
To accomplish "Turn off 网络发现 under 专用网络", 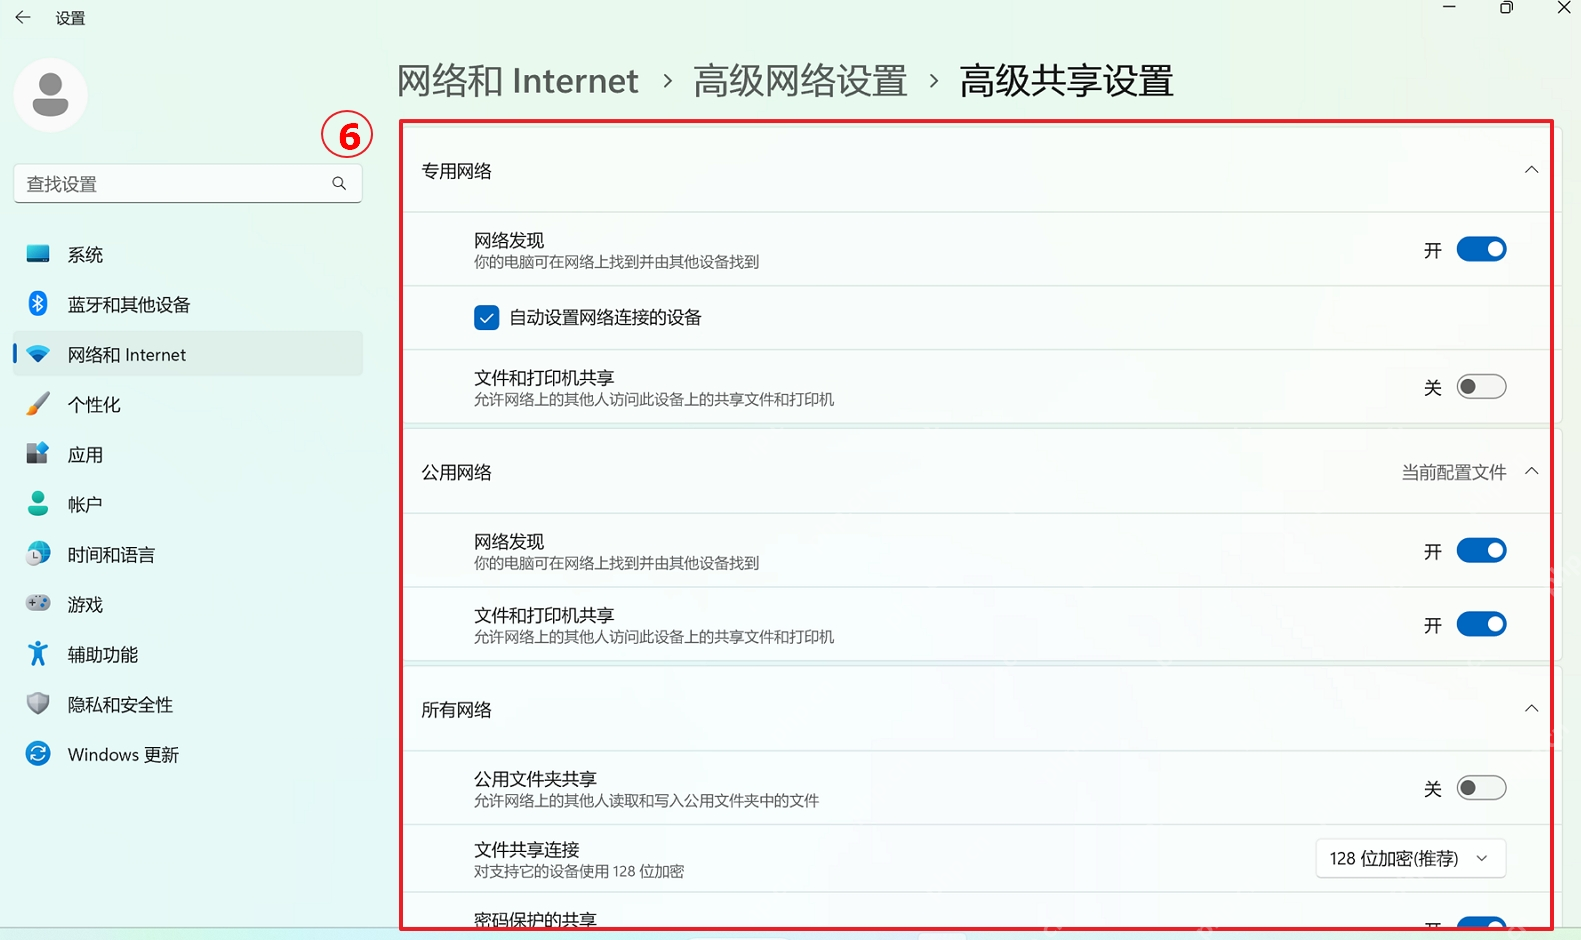I will click(x=1481, y=249).
